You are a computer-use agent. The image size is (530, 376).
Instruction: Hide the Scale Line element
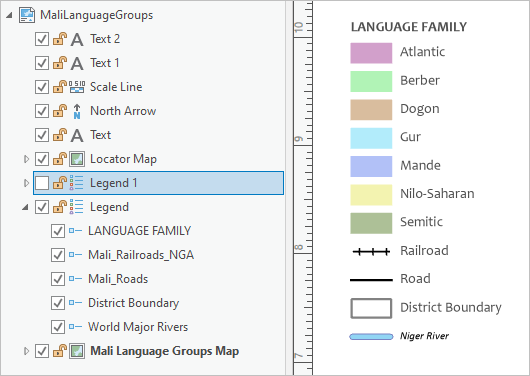click(x=42, y=87)
